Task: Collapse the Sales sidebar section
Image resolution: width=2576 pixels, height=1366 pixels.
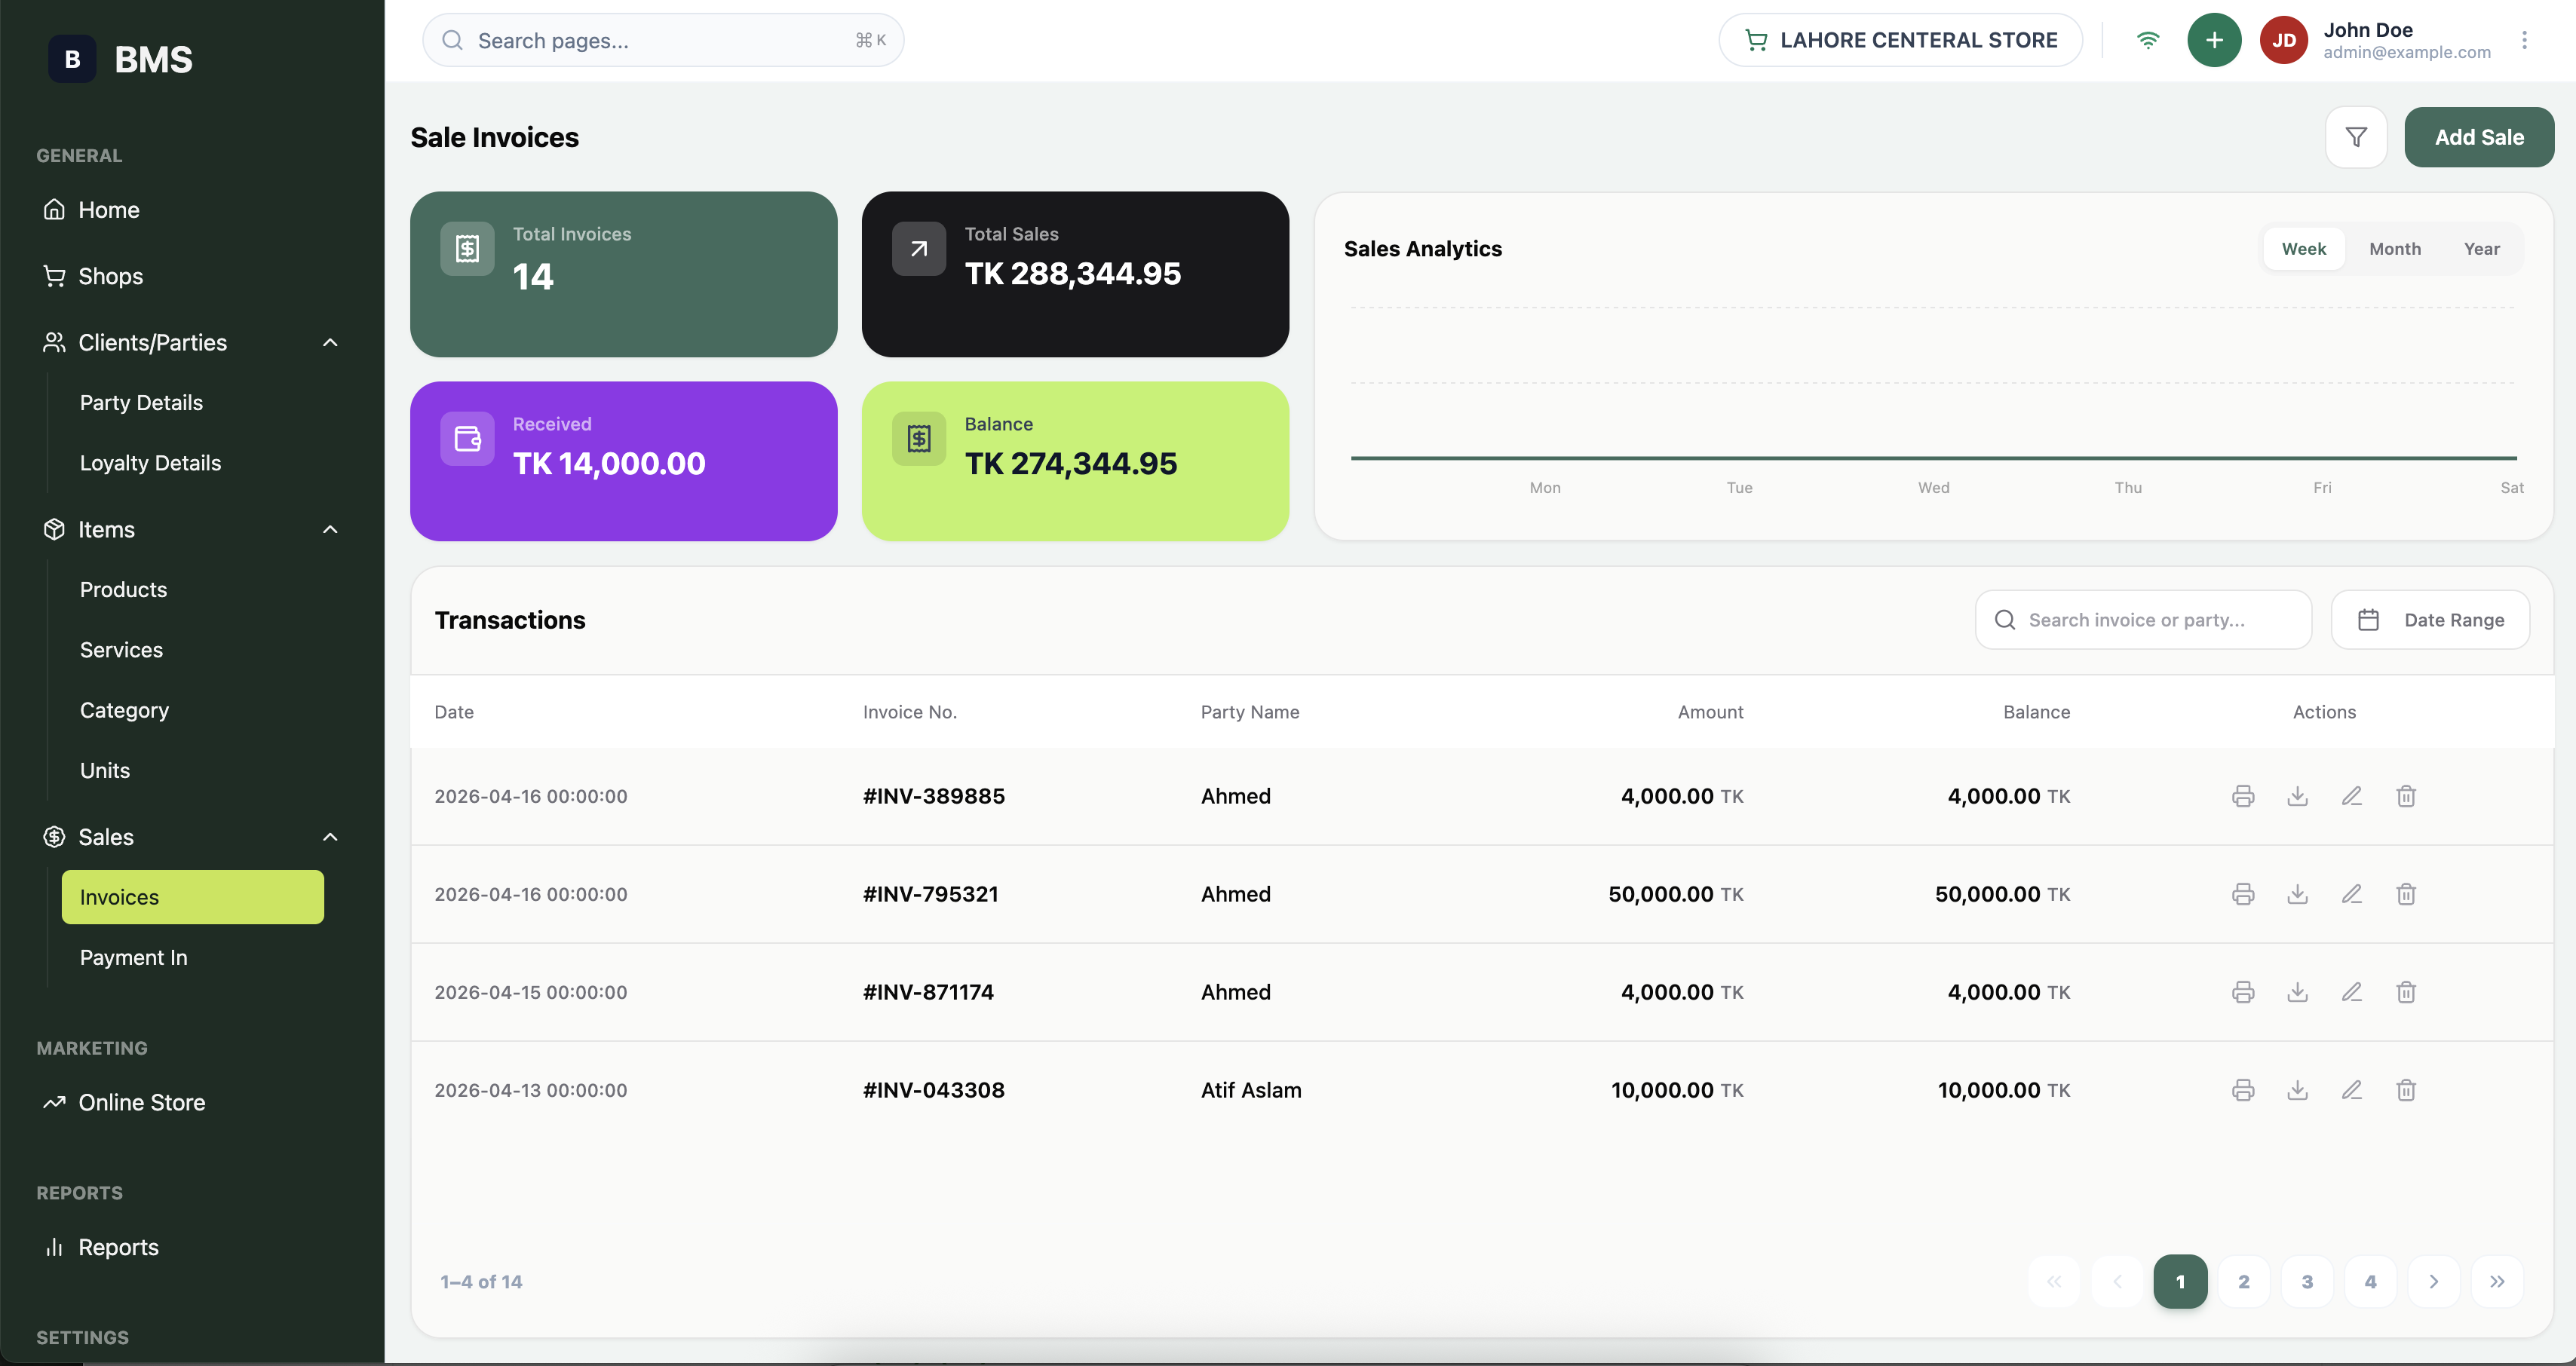Action: [x=330, y=837]
